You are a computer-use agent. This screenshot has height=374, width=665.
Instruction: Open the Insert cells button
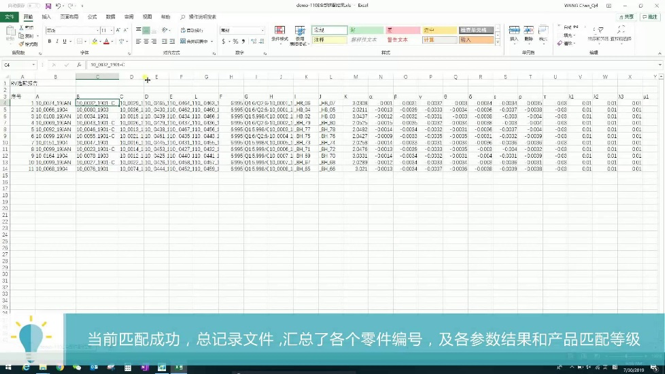(514, 34)
